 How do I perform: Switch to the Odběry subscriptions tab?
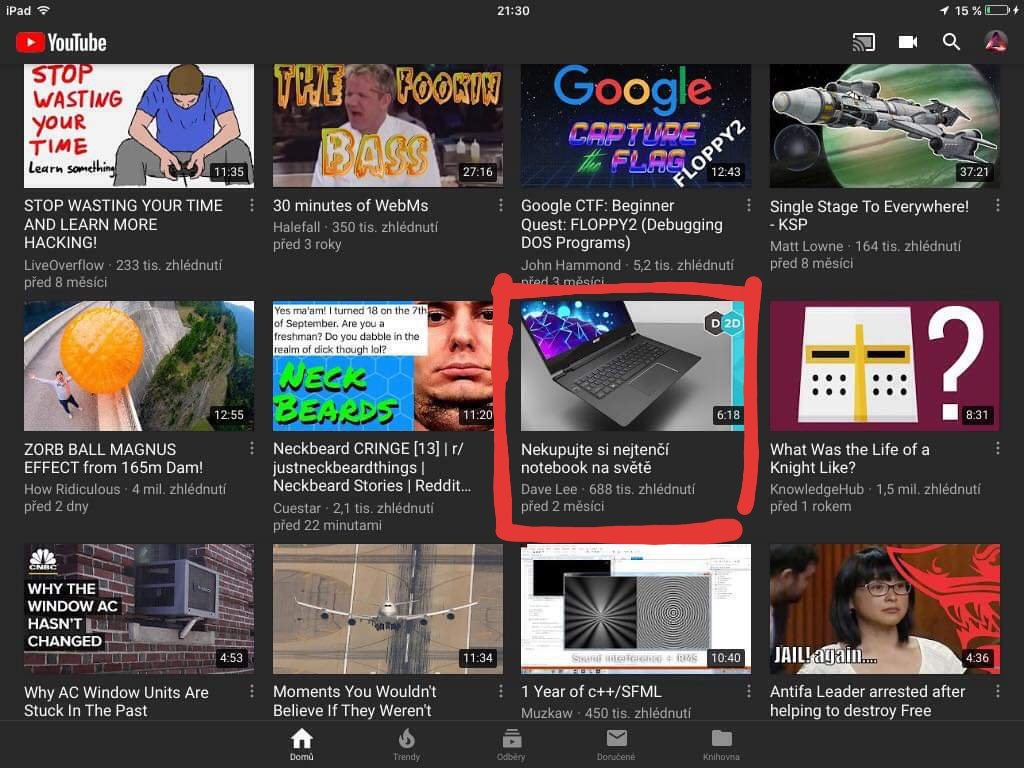click(511, 744)
